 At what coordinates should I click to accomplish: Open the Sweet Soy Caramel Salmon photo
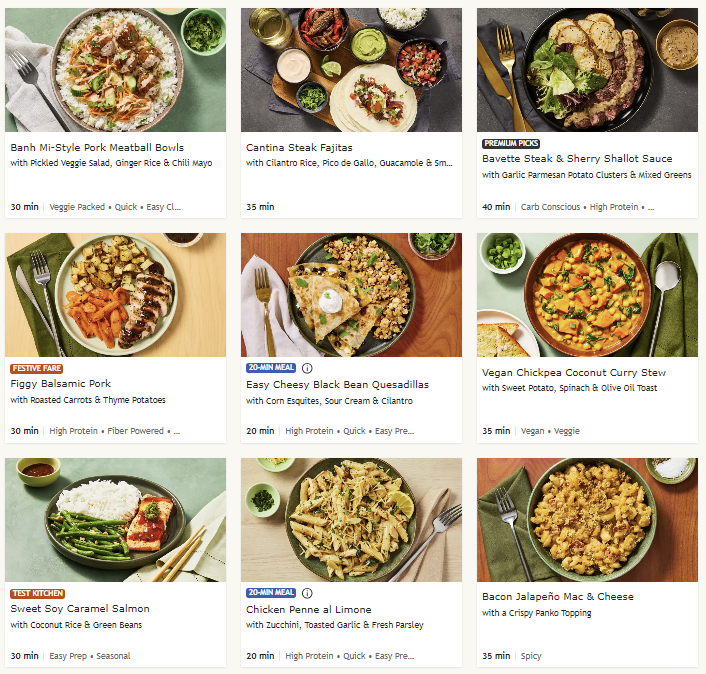115,520
